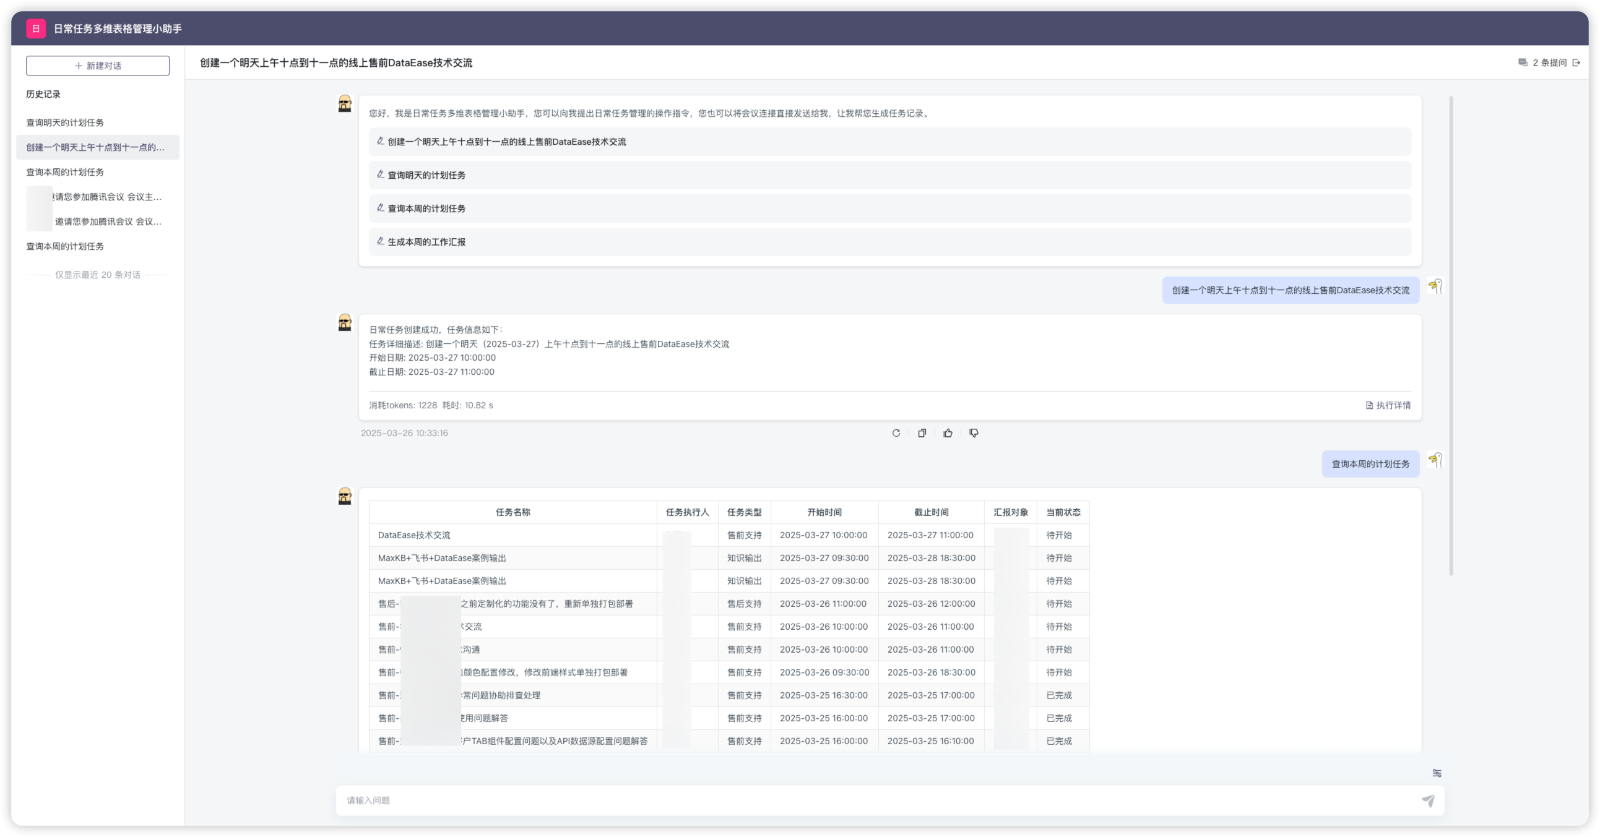The width and height of the screenshot is (1600, 837).
Task: Click the first assistant avatar icon
Action: point(345,104)
